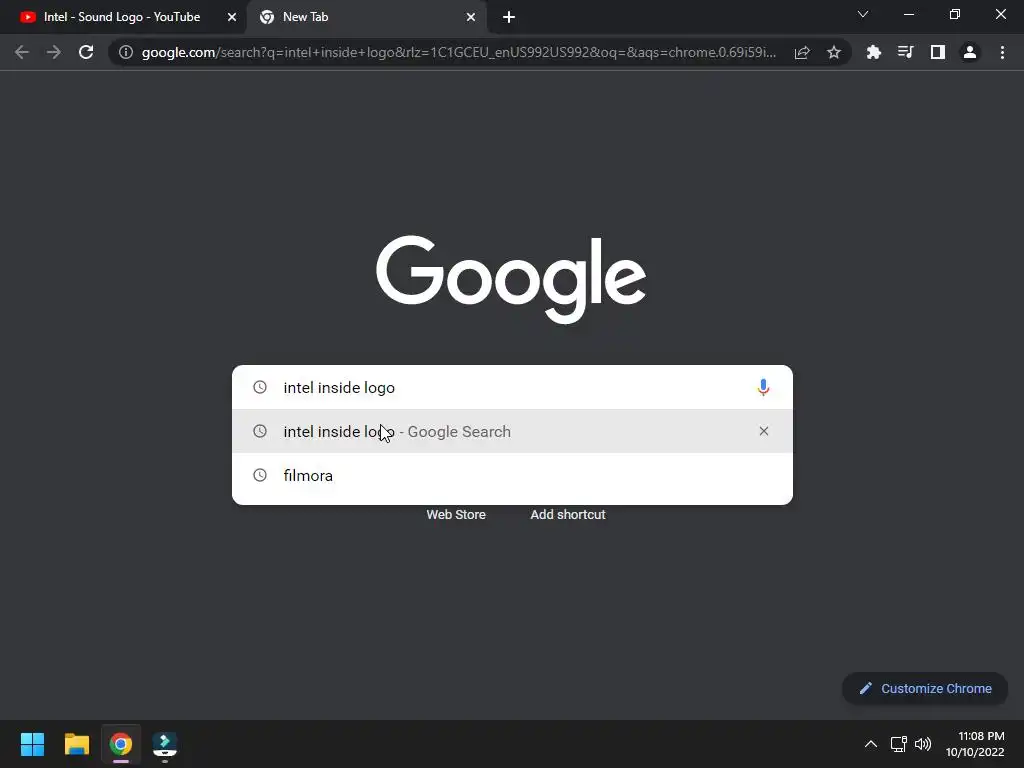Open the tab search dropdown arrow

(x=863, y=14)
